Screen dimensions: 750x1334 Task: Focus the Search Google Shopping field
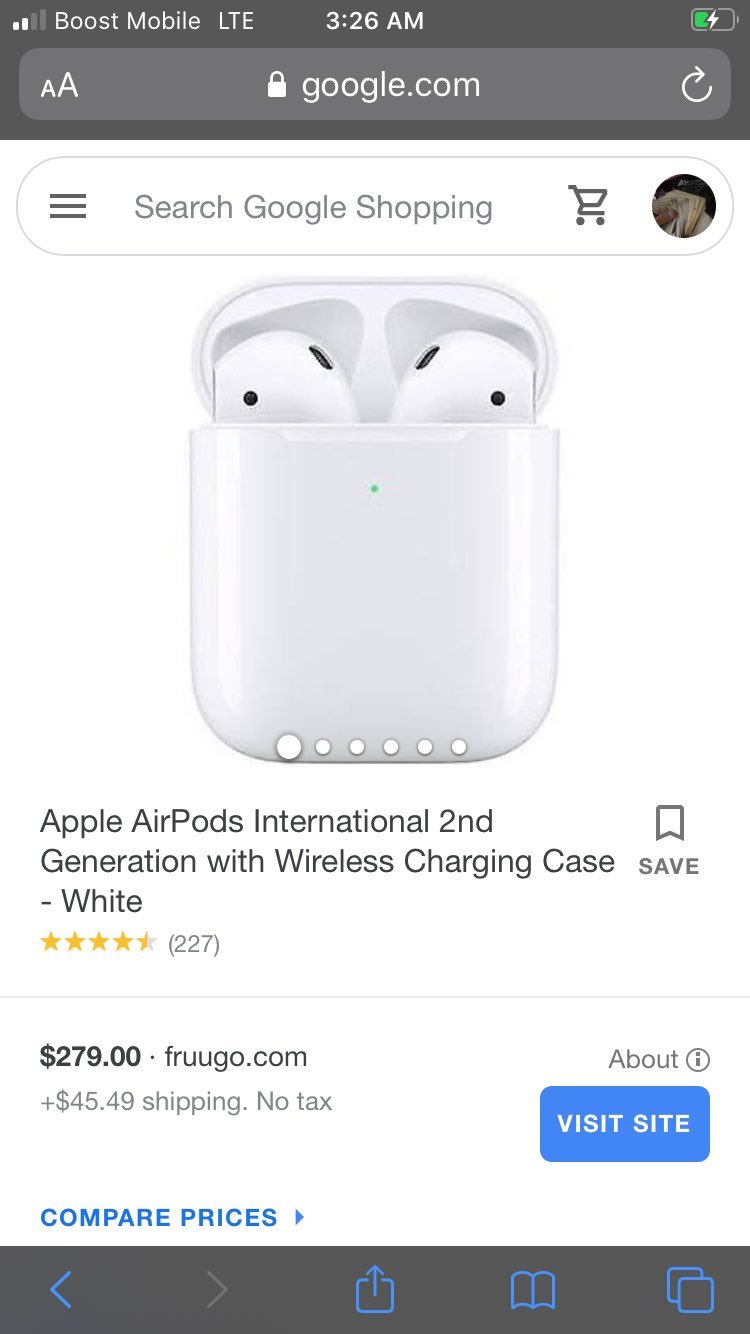coord(313,207)
